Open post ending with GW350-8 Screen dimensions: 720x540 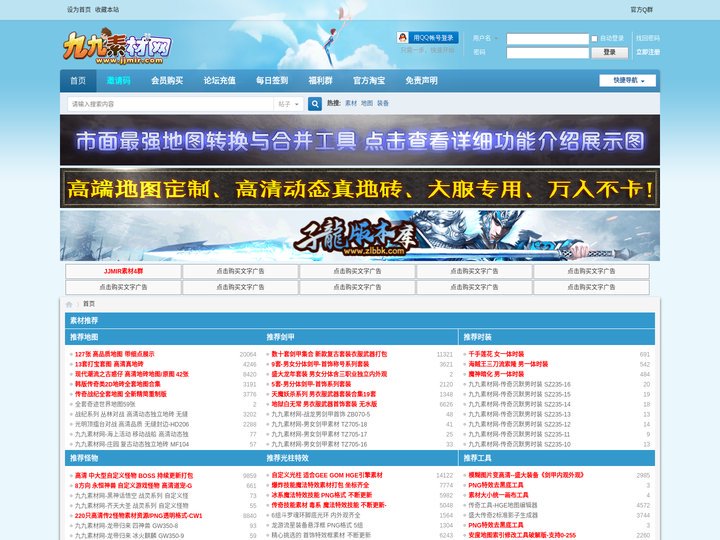[x=126, y=526]
